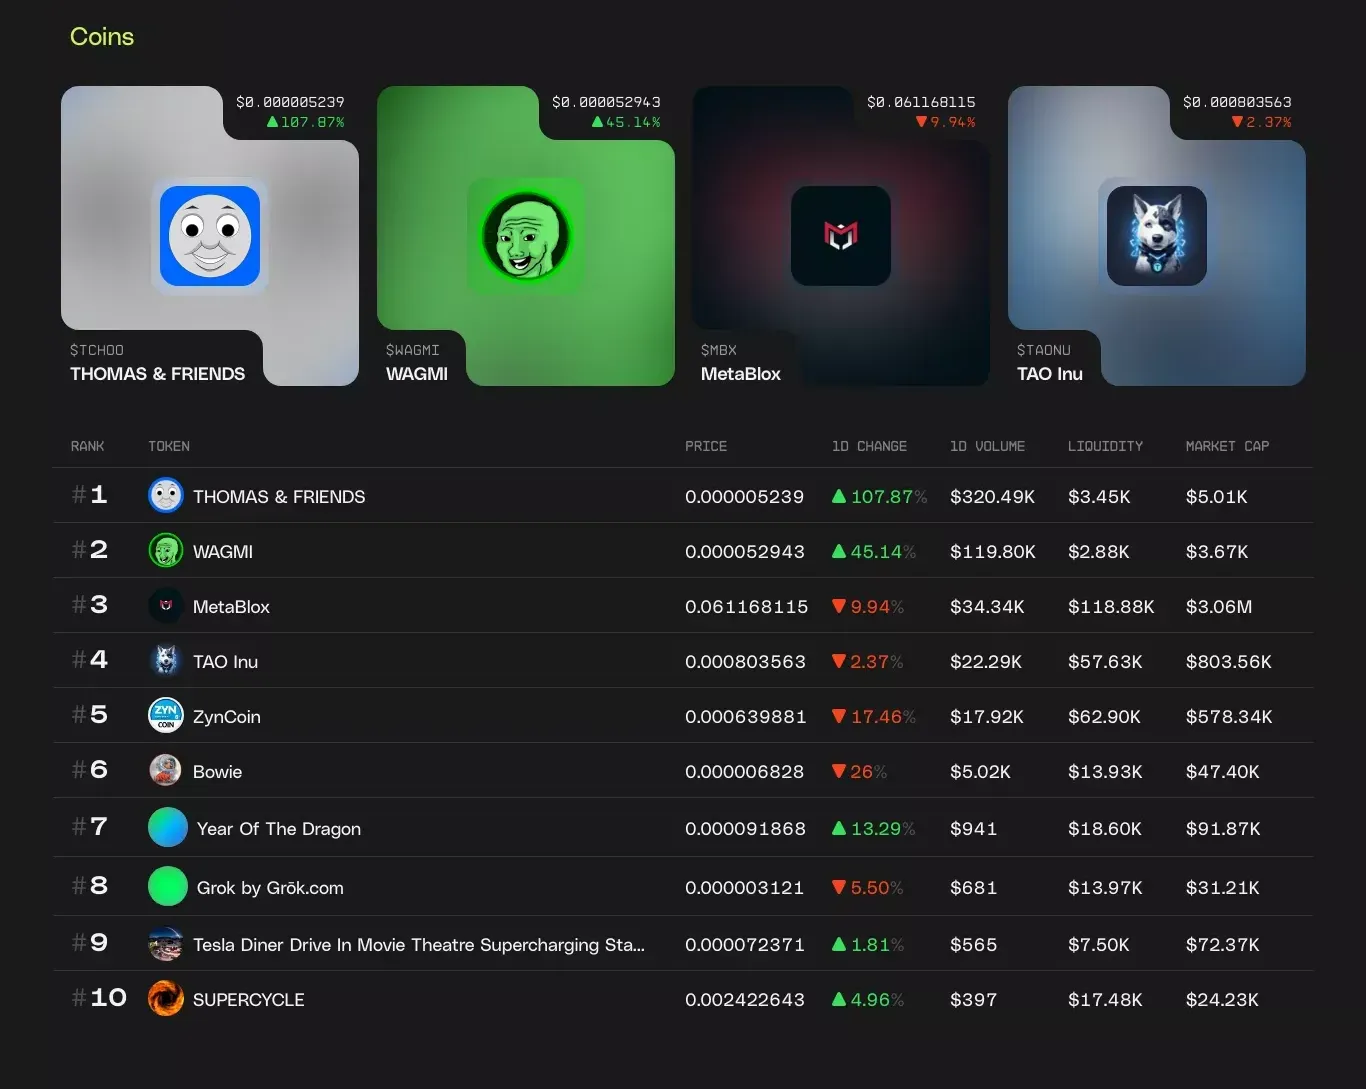Viewport: 1366px width, 1089px height.
Task: Click the #1 rank cell
Action: pyautogui.click(x=89, y=495)
